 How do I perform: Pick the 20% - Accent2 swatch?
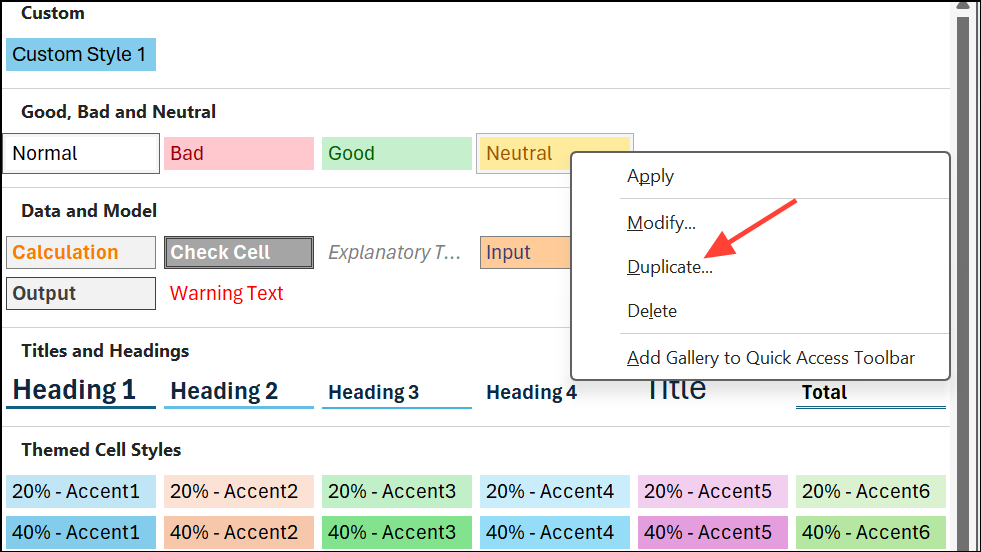click(238, 492)
